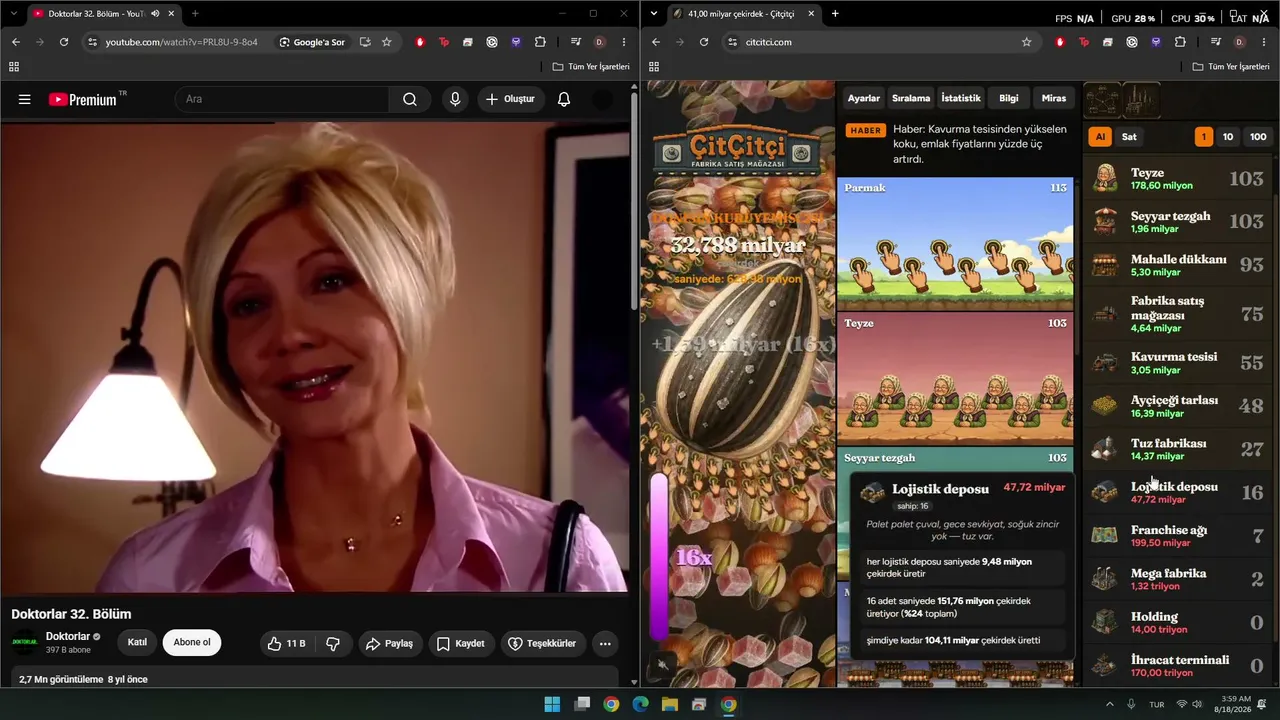This screenshot has width=1280, height=720.
Task: Click the YouTube search magnifier button
Action: (410, 99)
